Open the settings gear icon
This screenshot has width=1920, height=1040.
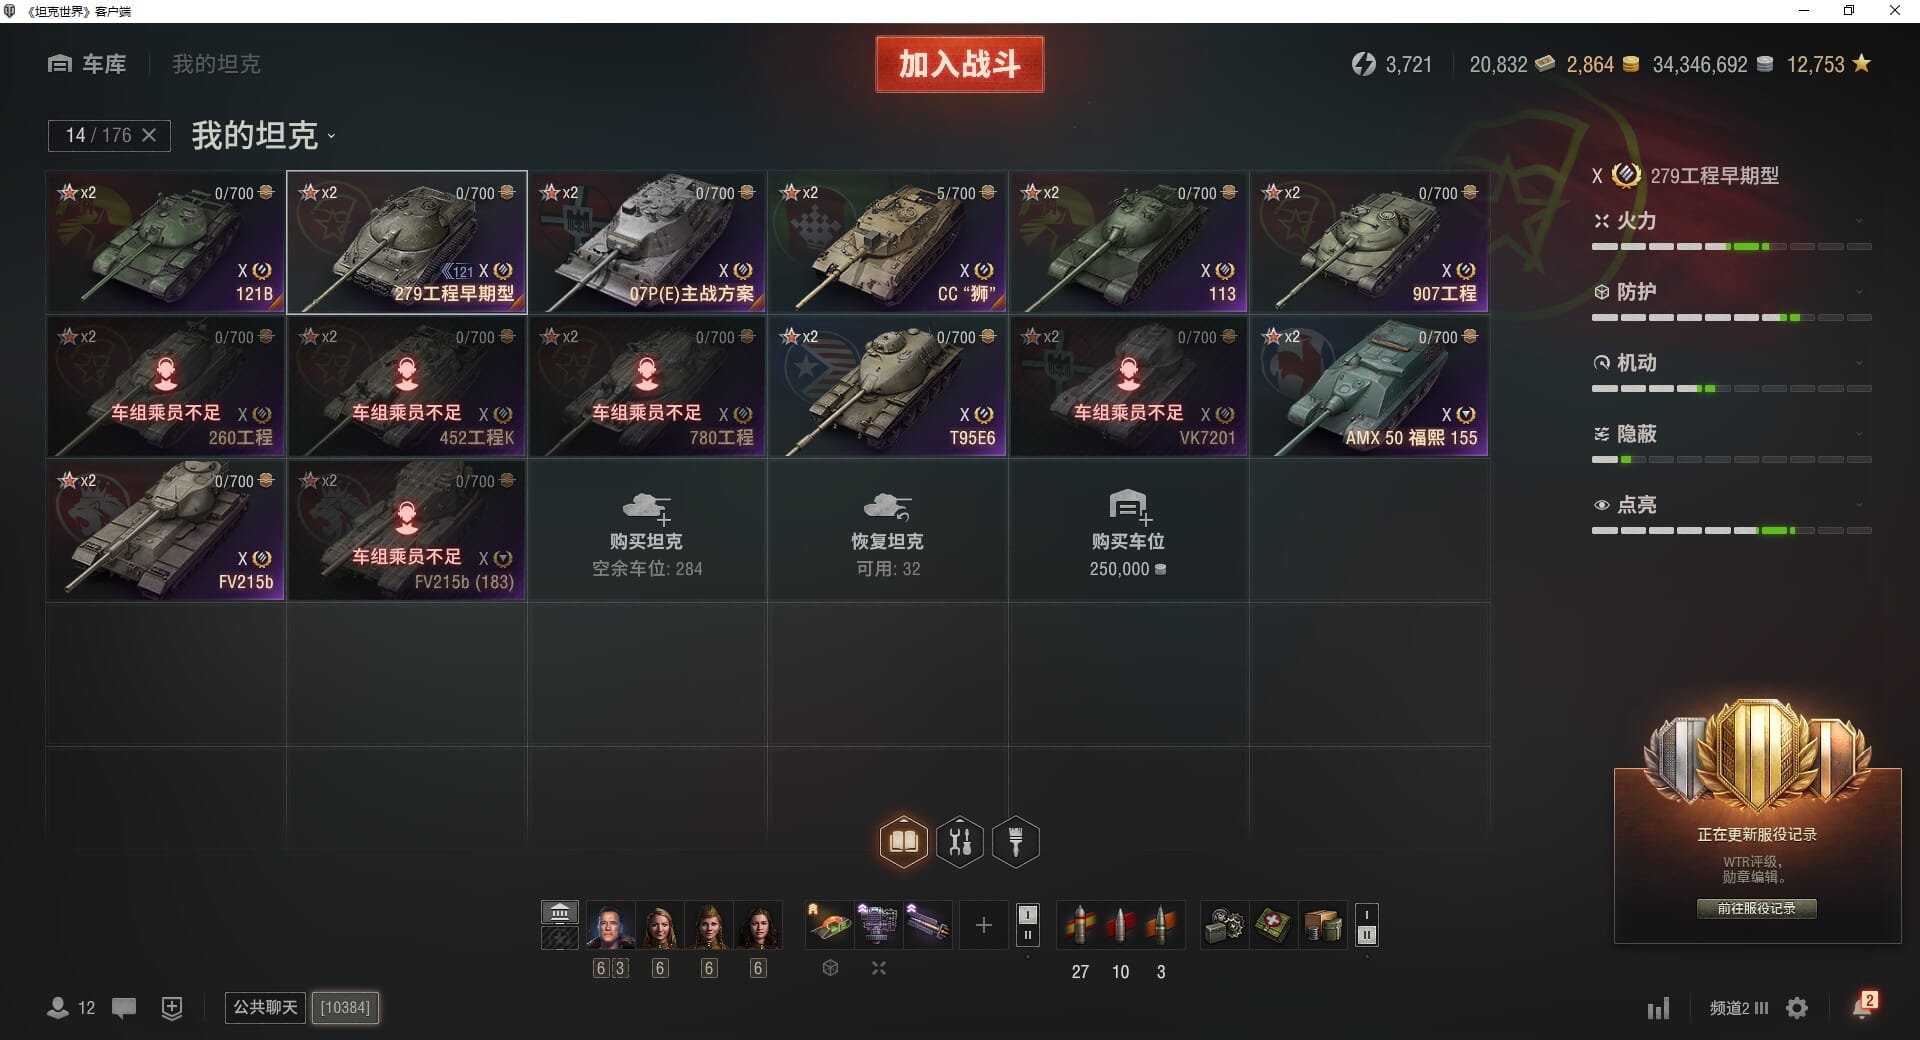[1797, 1008]
